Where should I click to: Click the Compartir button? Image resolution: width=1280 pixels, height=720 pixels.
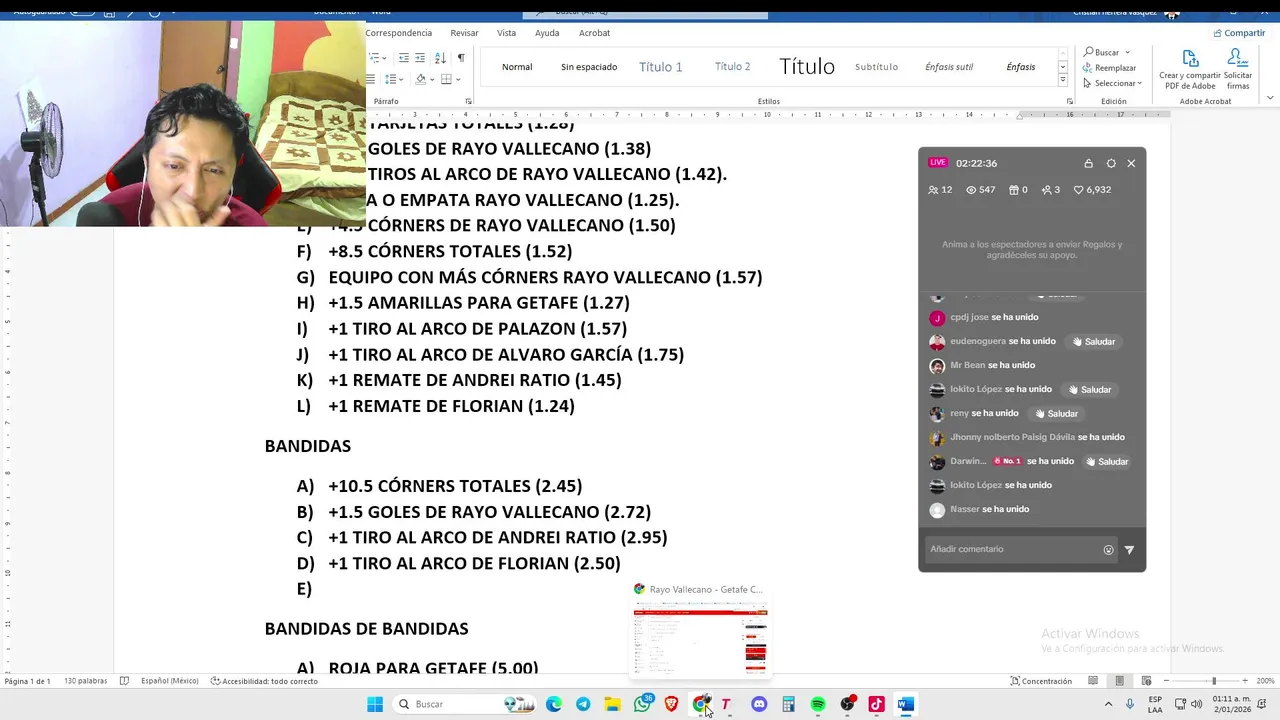point(1239,33)
